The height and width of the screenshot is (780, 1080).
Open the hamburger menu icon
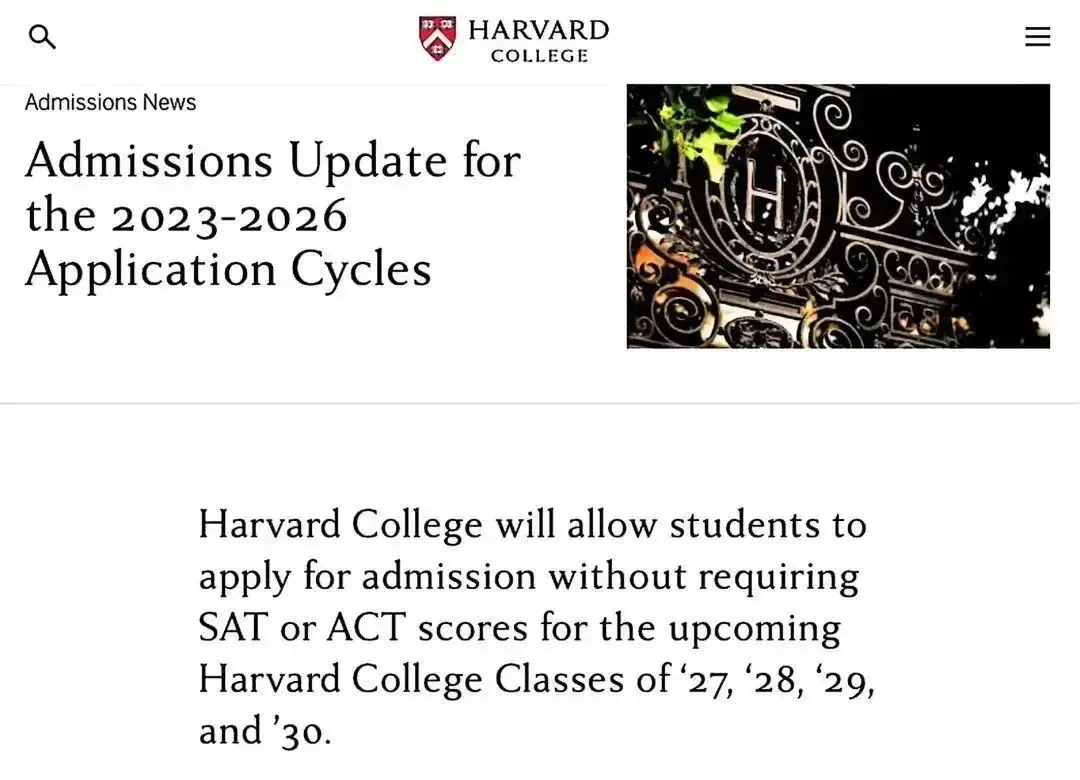pos(1037,37)
